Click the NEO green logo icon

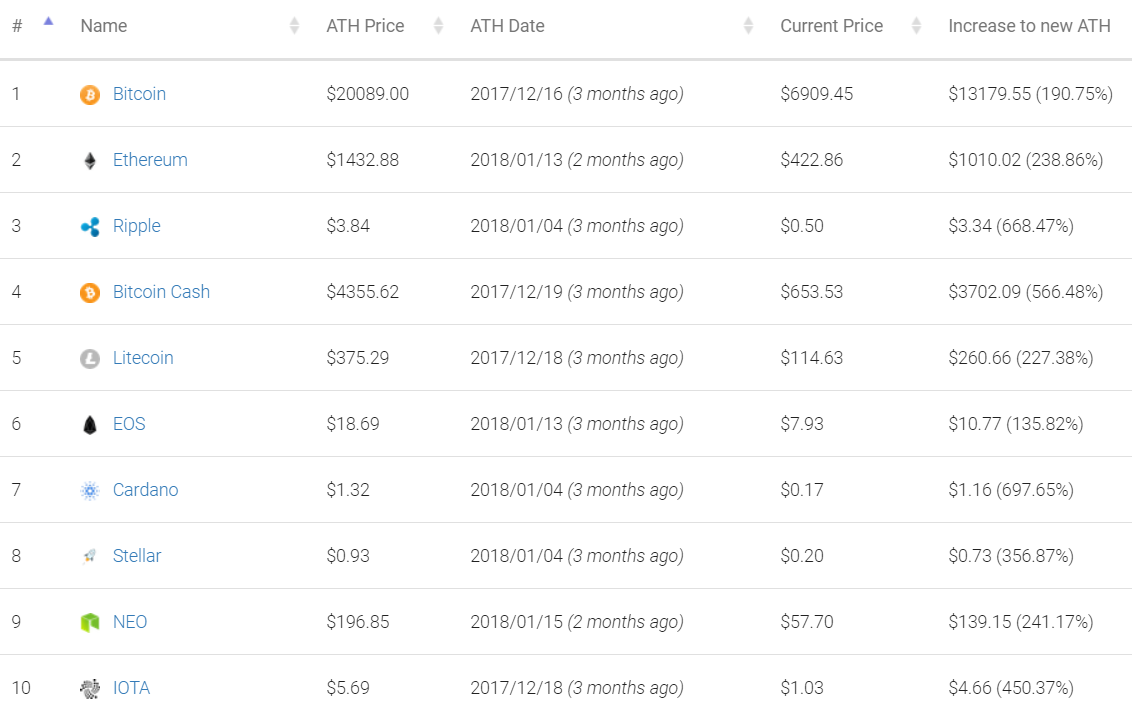[90, 623]
